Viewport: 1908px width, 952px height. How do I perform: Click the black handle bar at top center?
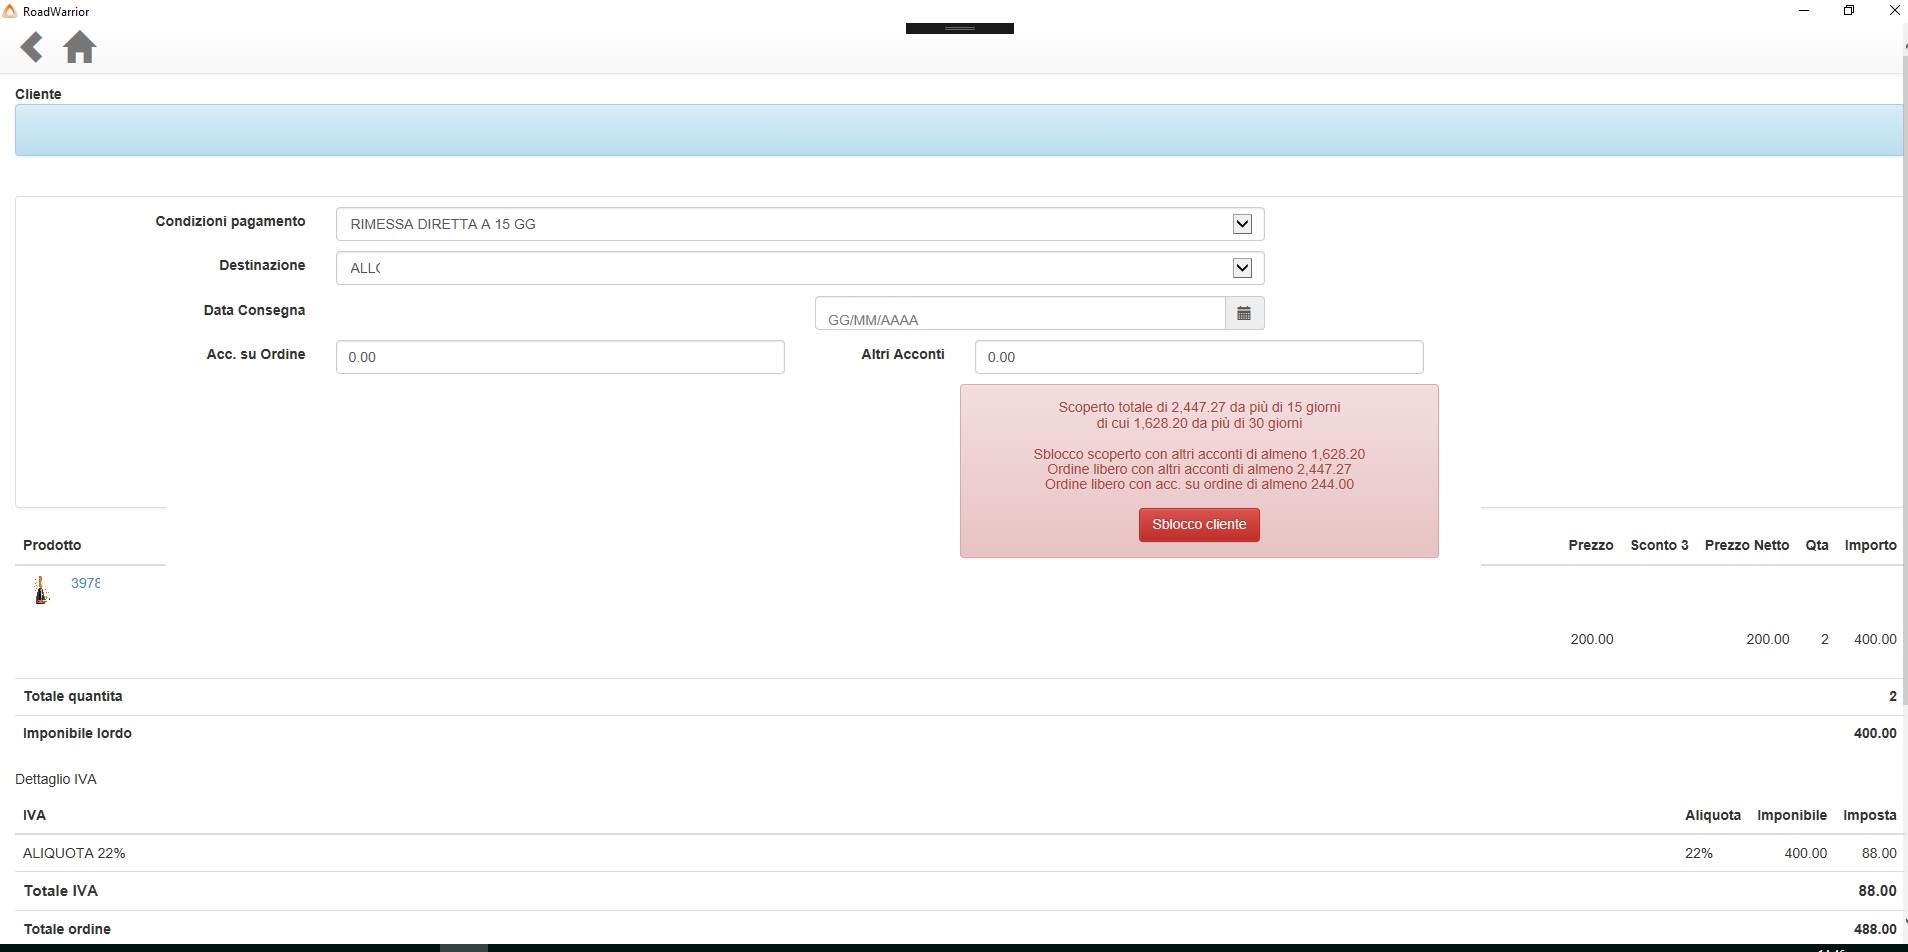(959, 28)
